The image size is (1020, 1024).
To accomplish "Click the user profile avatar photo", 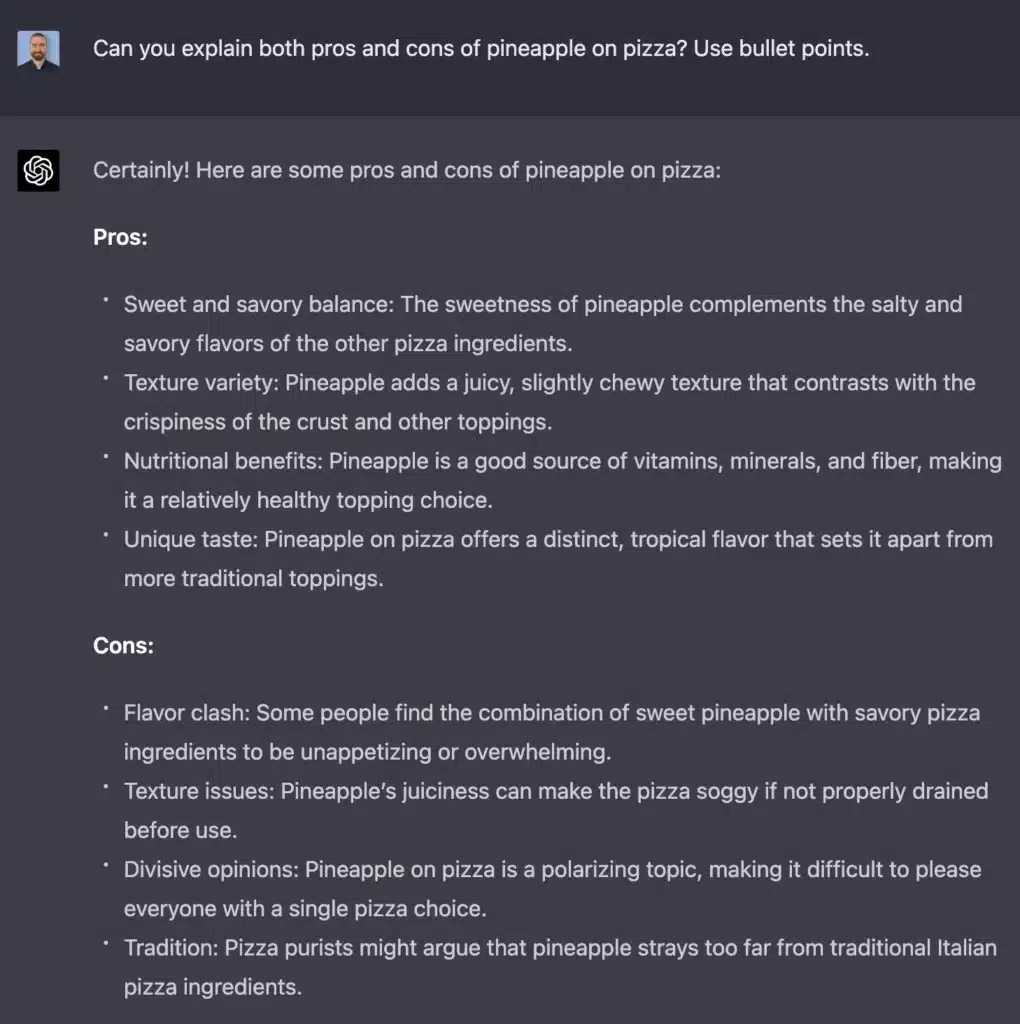I will click(x=38, y=49).
